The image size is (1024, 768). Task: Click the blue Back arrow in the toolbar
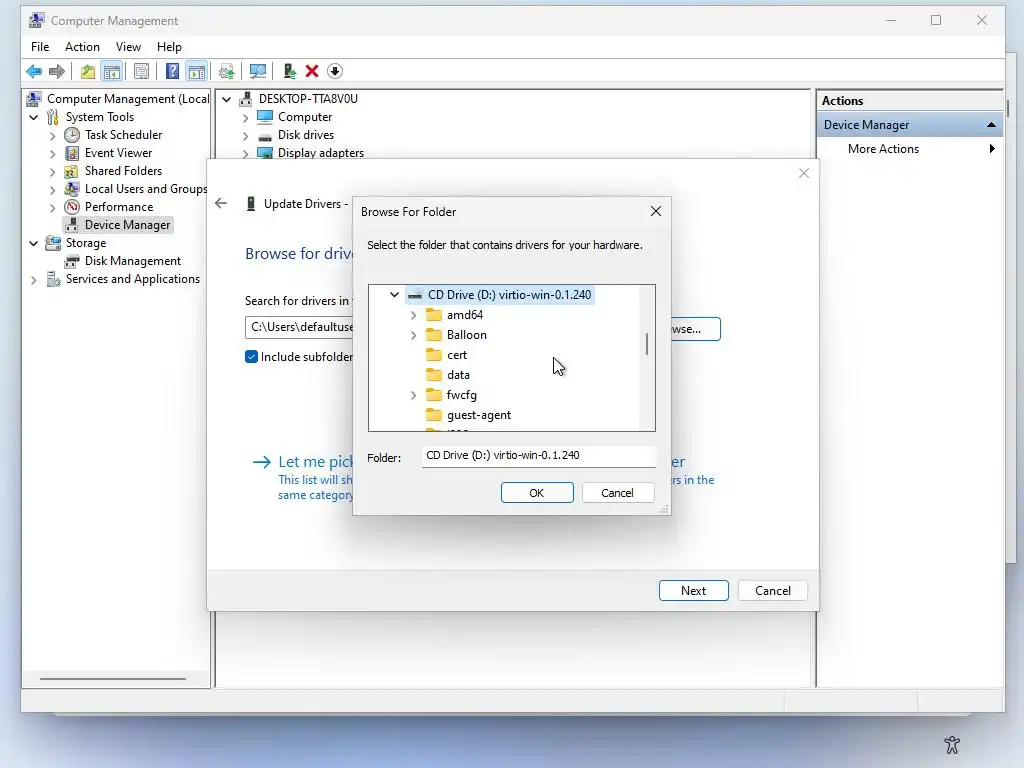click(x=34, y=71)
